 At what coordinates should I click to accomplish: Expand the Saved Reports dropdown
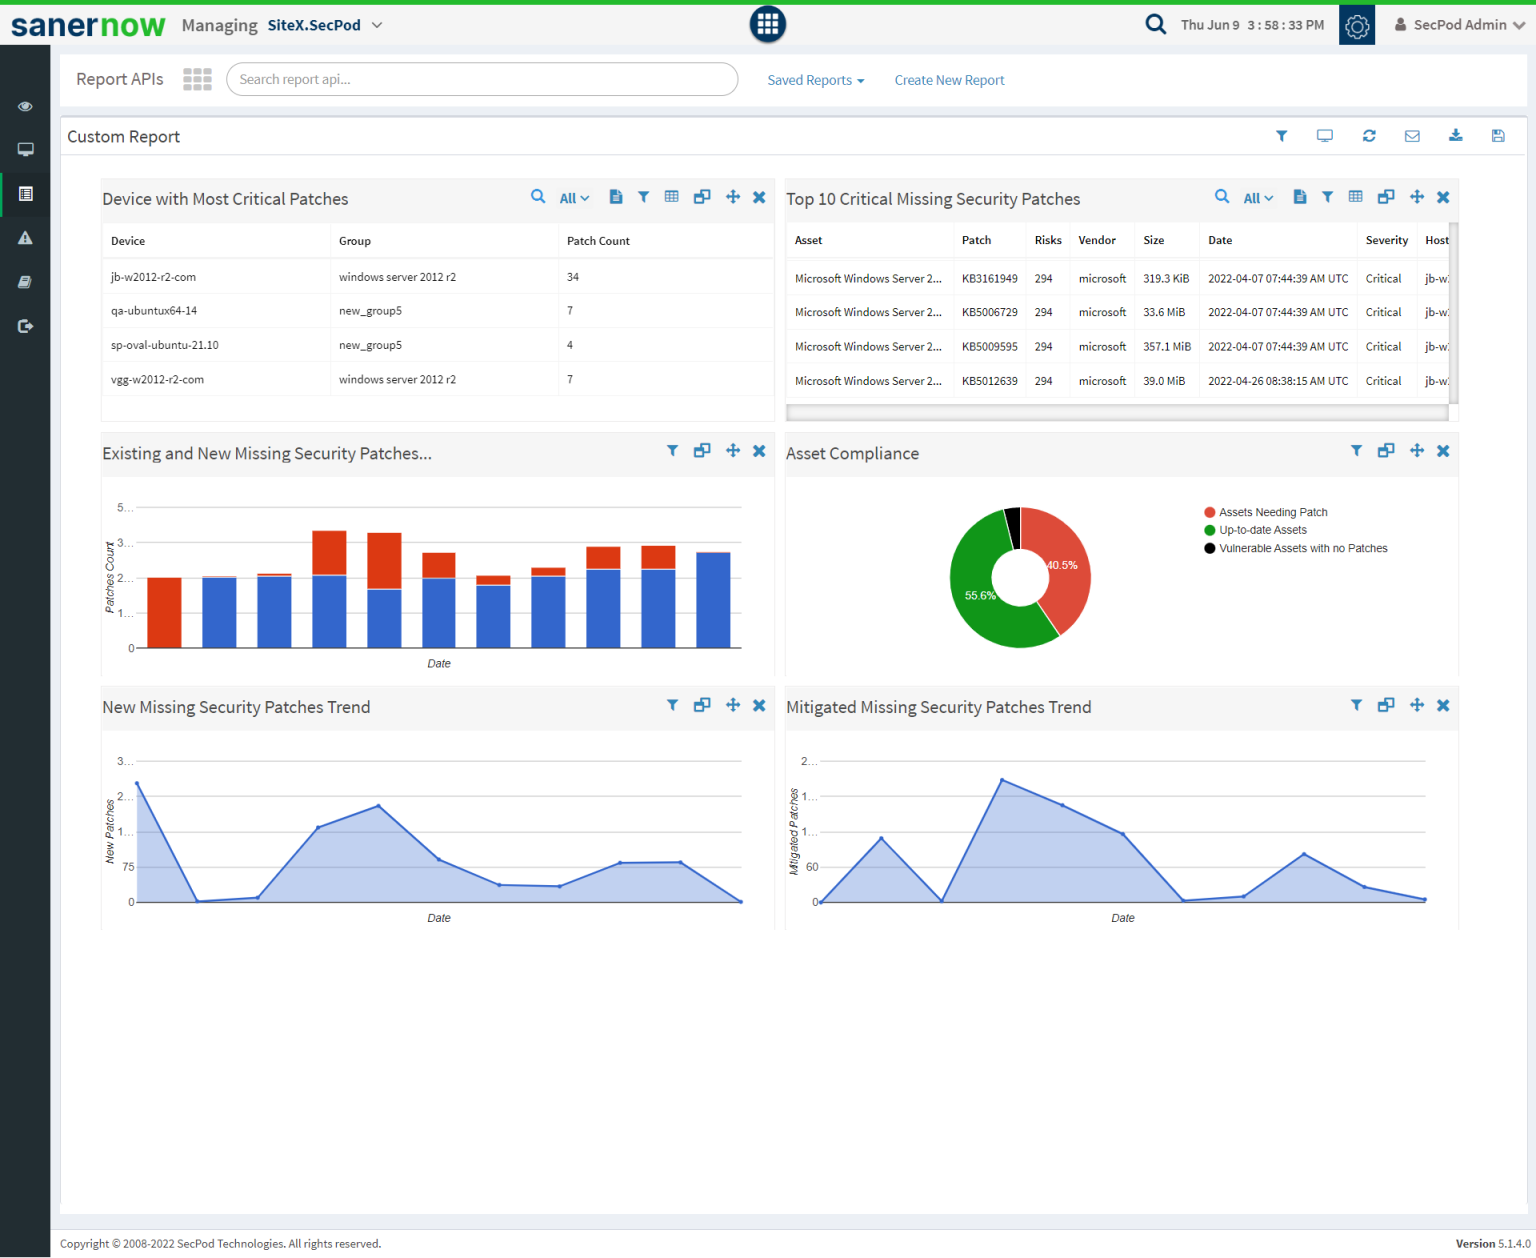point(815,80)
